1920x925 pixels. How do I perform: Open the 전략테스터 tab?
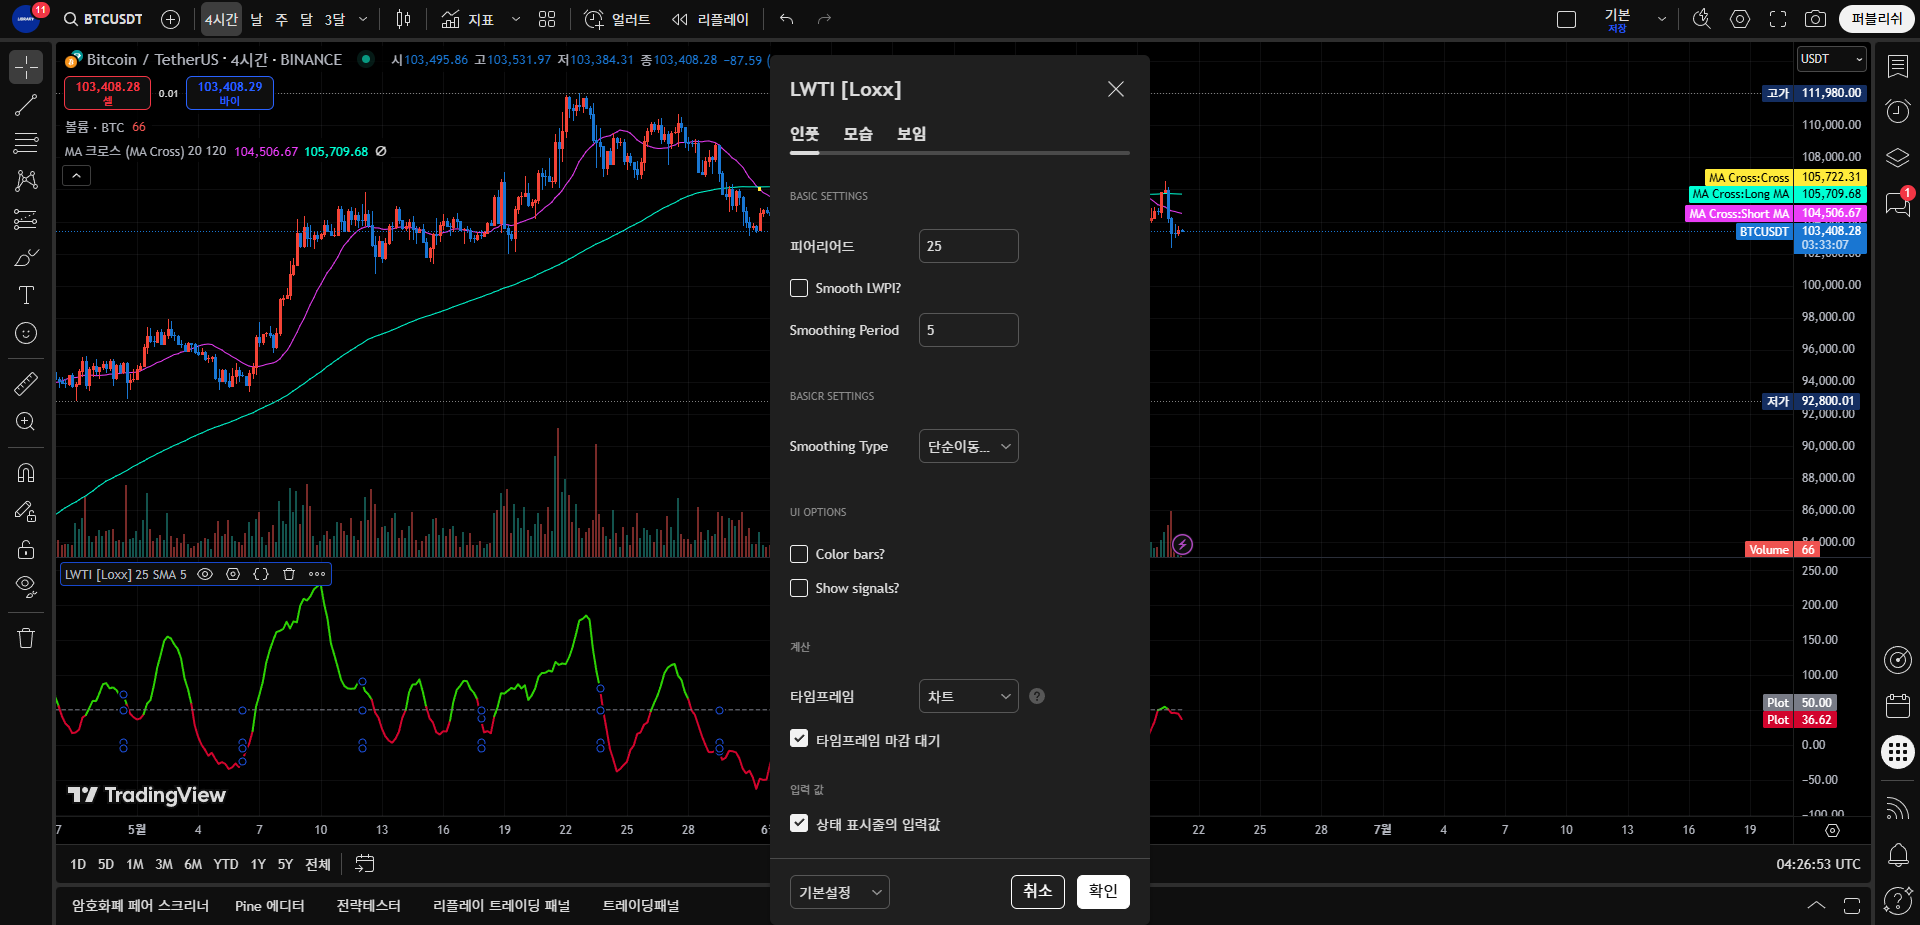(x=368, y=905)
